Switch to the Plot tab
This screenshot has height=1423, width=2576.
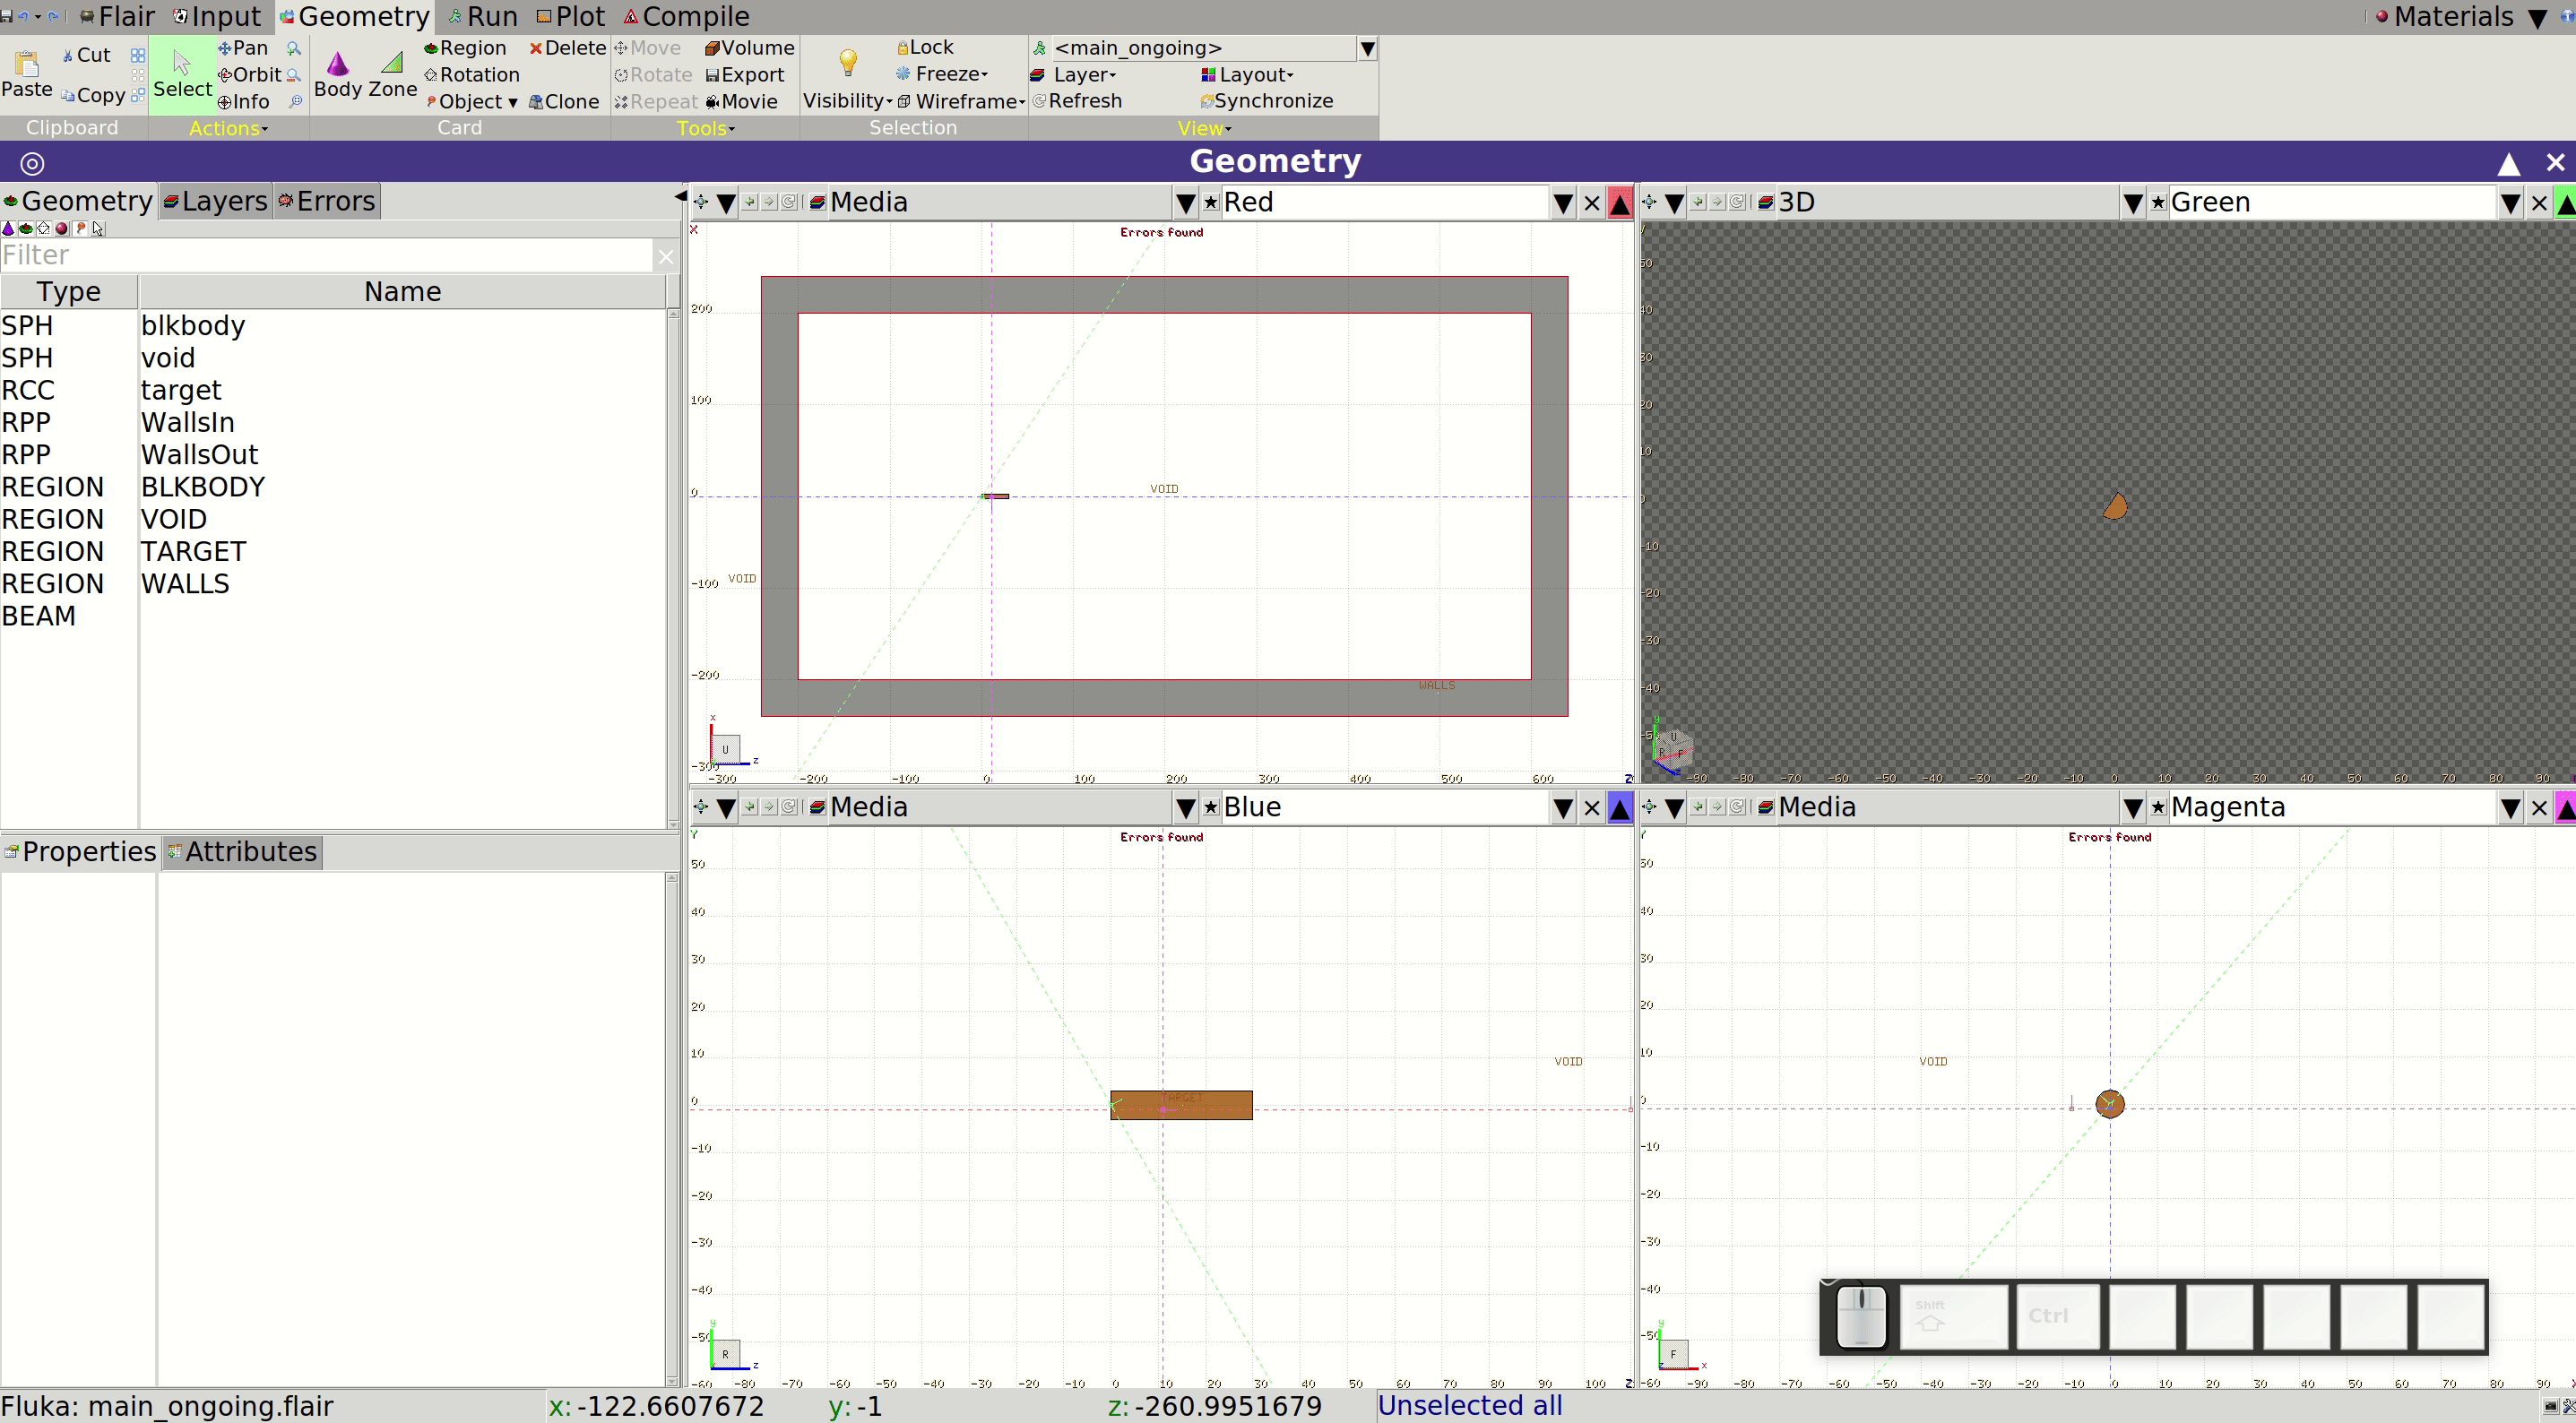pyautogui.click(x=571, y=17)
